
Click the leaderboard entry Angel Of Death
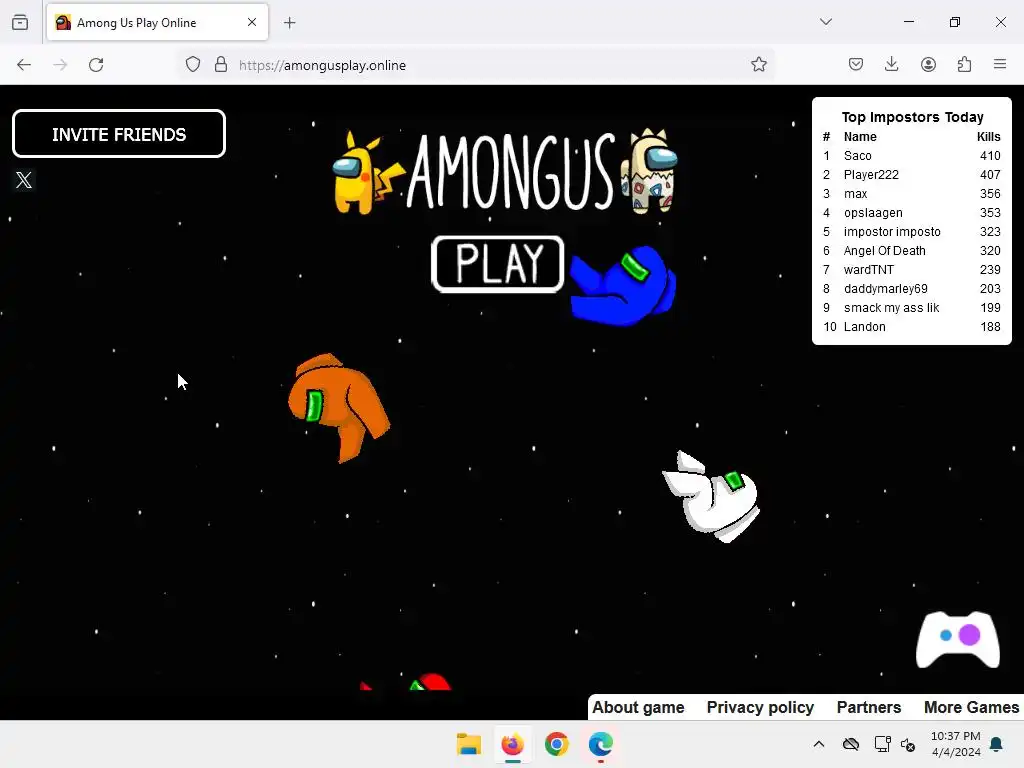(x=884, y=250)
